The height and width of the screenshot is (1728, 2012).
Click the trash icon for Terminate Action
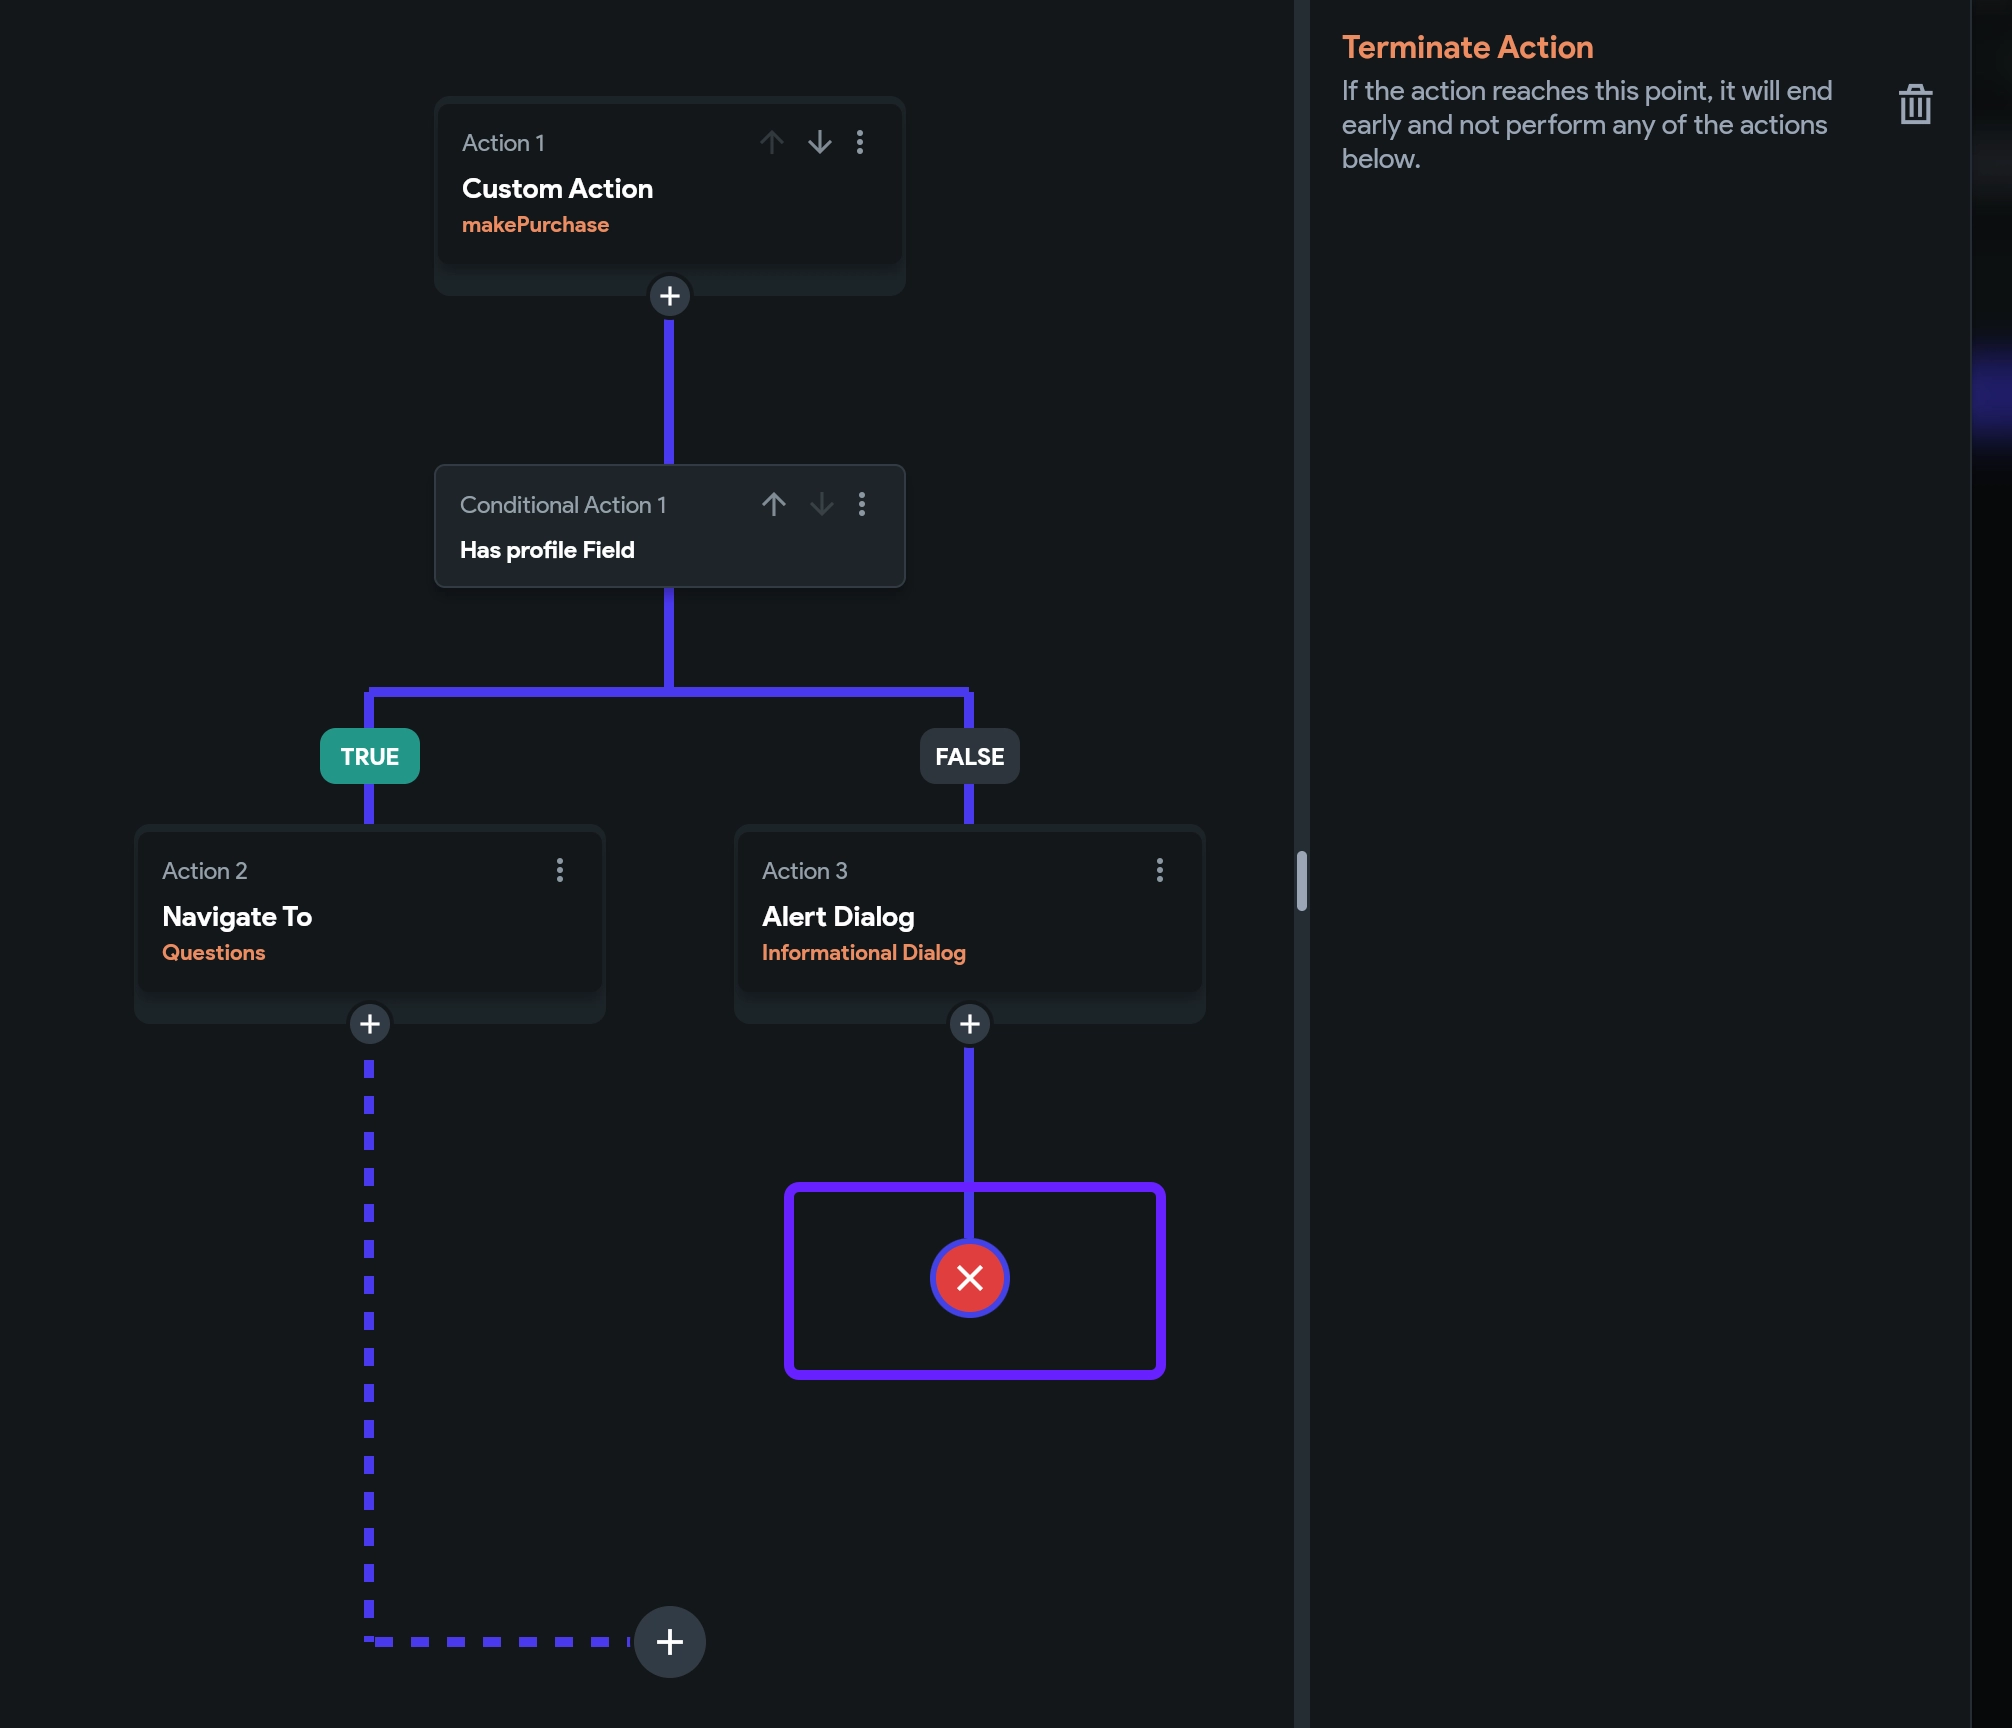[x=1915, y=105]
